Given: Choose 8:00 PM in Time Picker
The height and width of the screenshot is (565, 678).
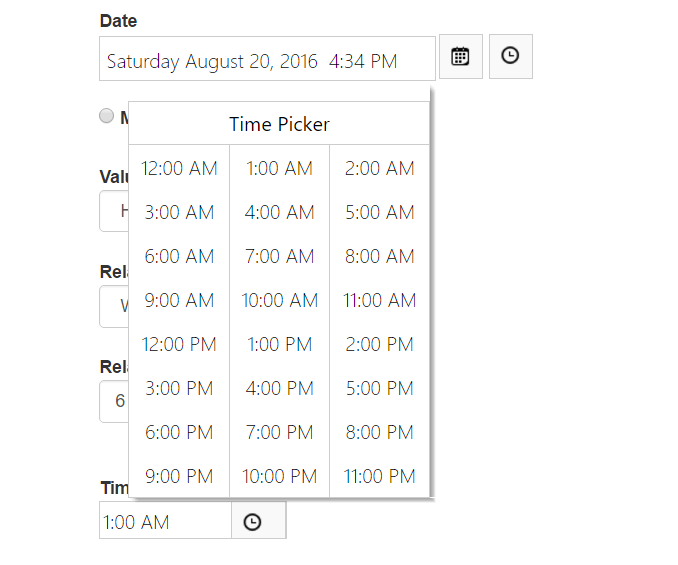Looking at the screenshot, I should point(380,432).
